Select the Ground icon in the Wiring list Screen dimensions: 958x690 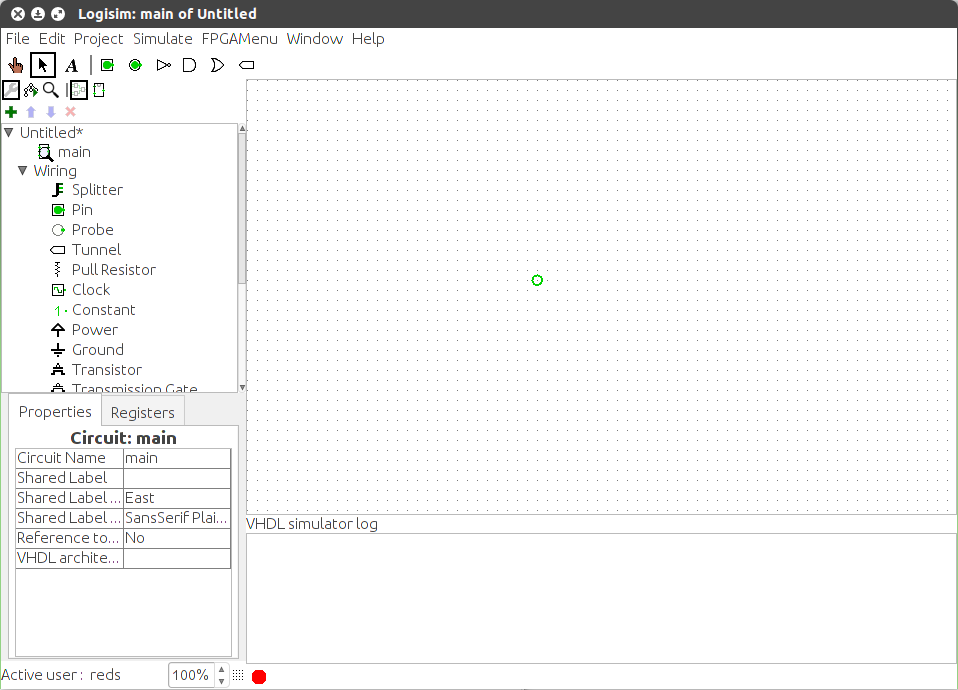click(58, 350)
